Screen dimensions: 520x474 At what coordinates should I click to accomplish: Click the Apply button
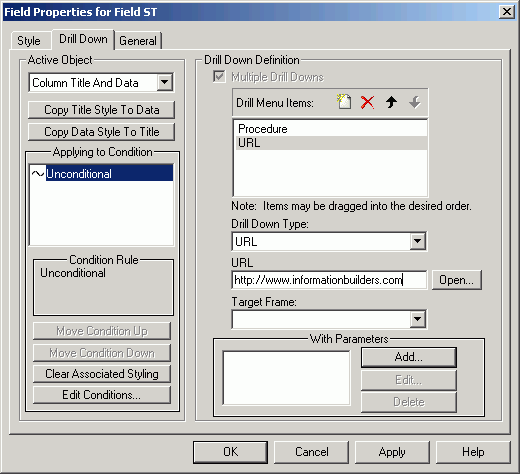[x=392, y=452]
